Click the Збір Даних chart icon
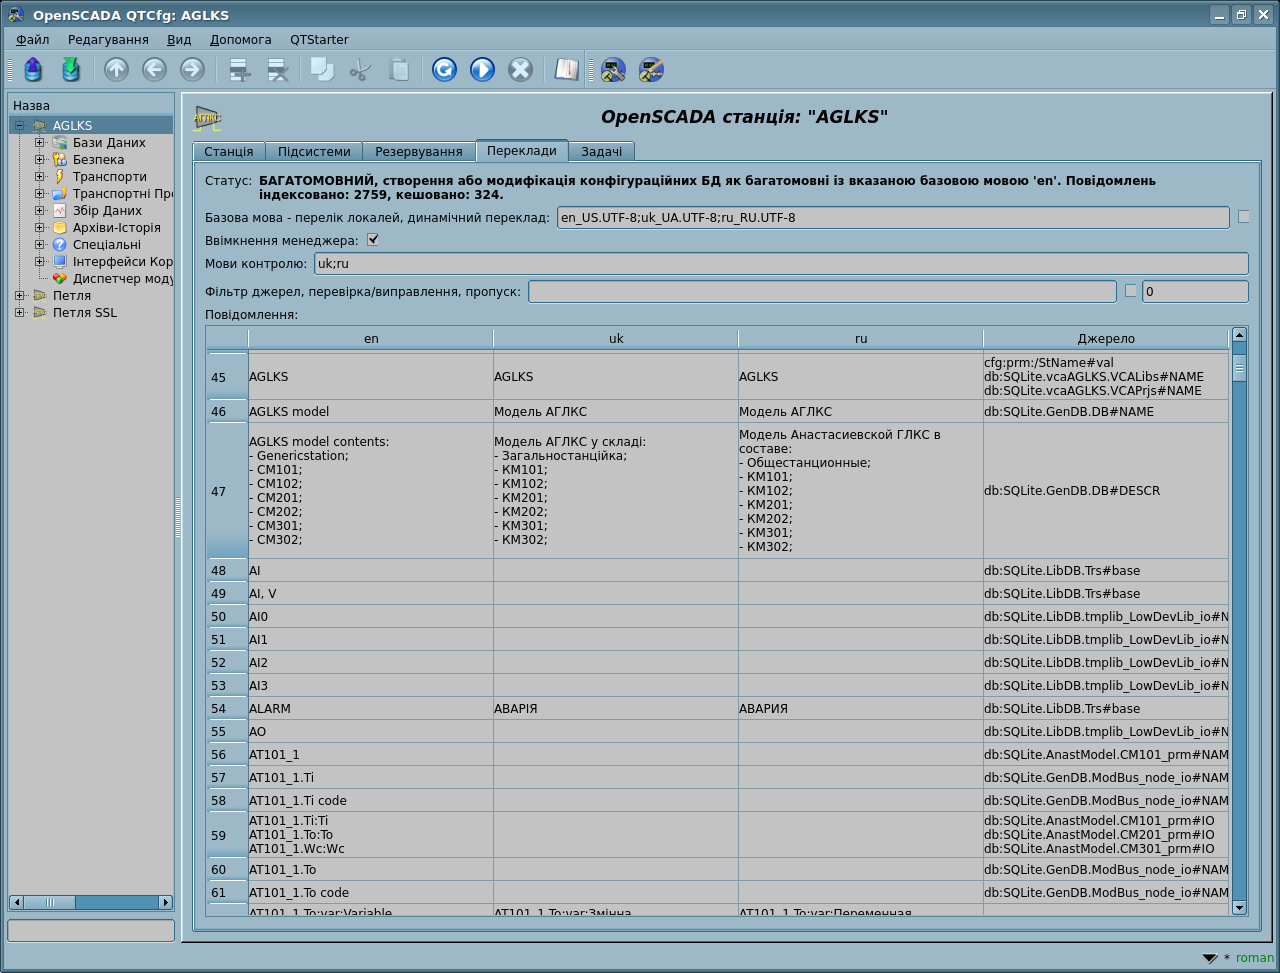Image resolution: width=1280 pixels, height=973 pixels. pos(60,211)
